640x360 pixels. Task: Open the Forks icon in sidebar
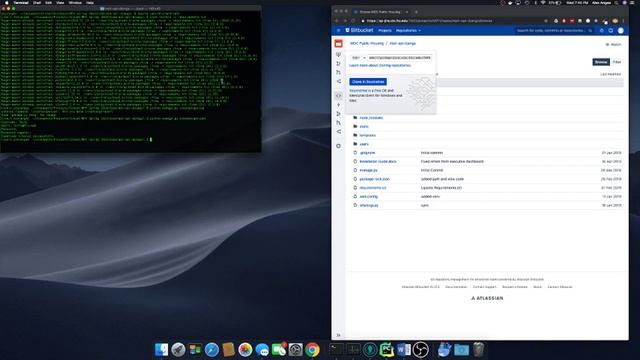click(x=338, y=132)
